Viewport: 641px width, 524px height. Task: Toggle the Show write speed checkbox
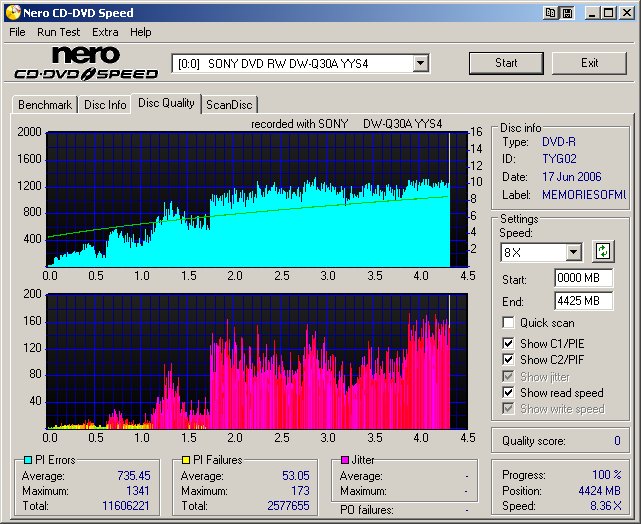[x=508, y=408]
